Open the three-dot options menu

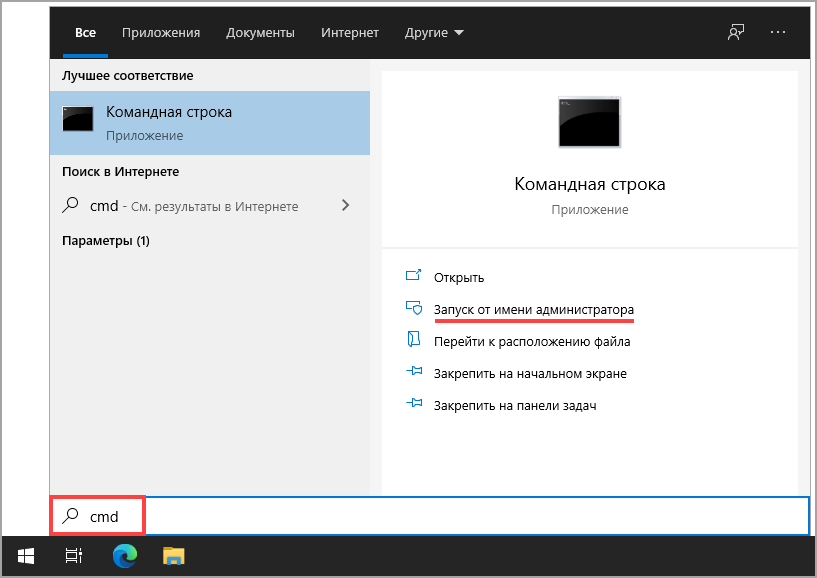[x=778, y=32]
